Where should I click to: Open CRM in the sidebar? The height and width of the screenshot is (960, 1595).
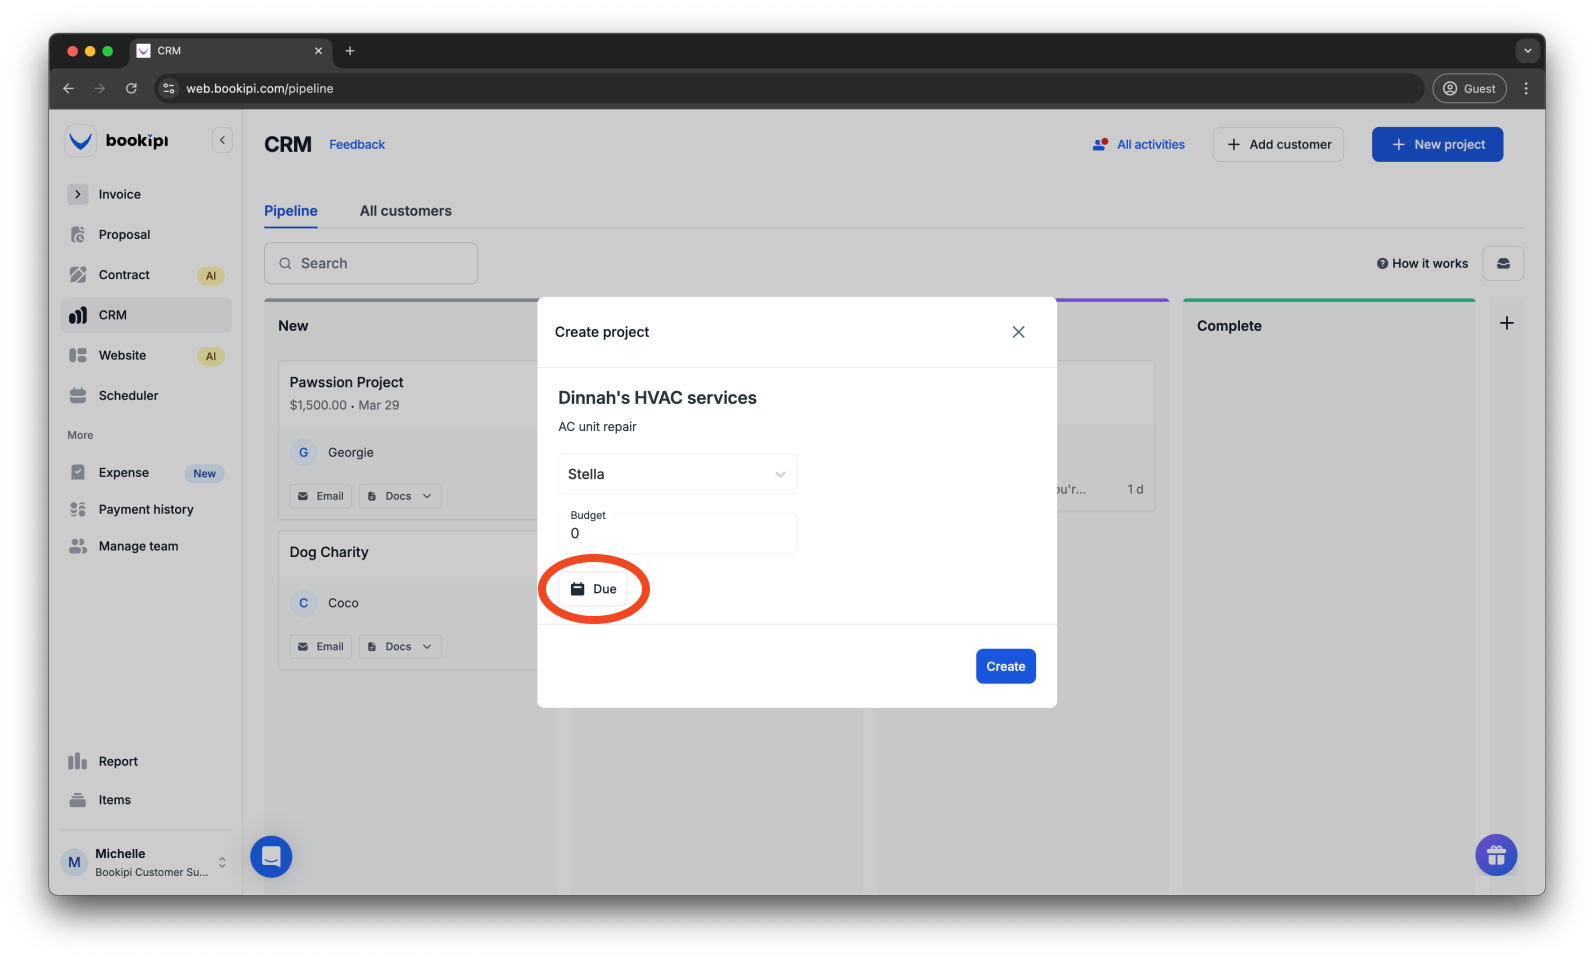coord(146,315)
